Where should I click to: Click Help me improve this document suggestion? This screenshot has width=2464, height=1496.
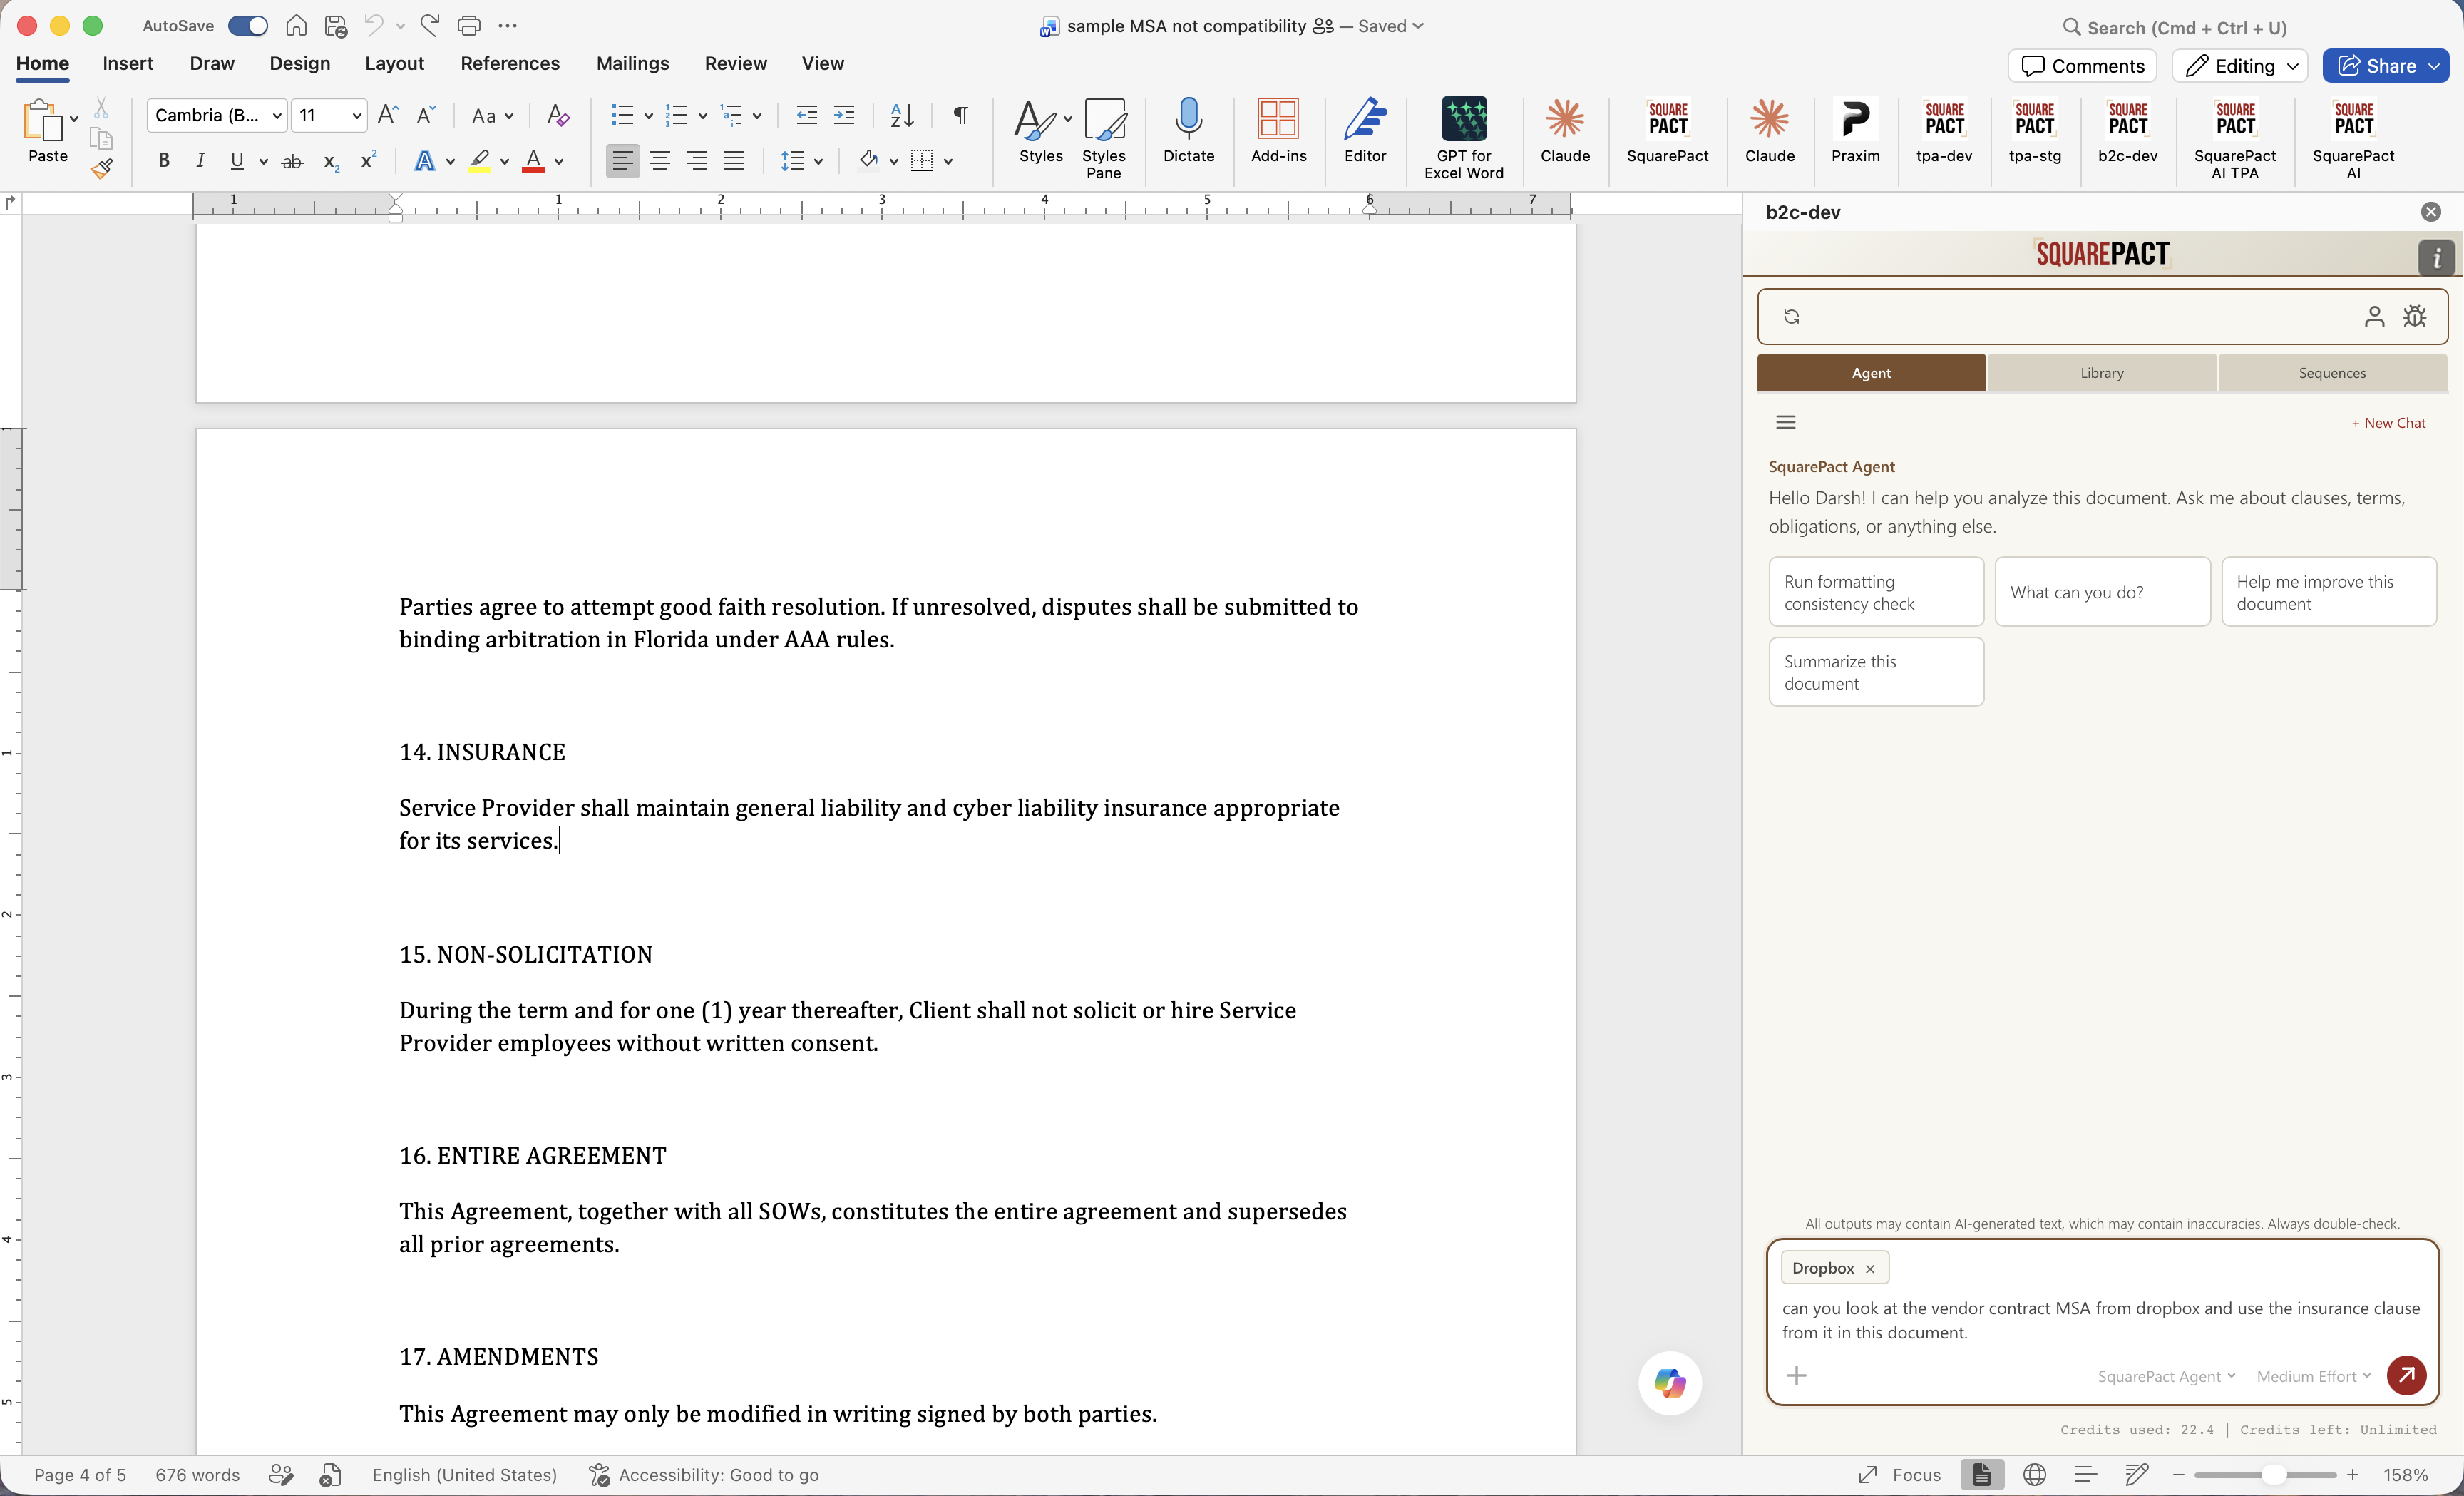click(2328, 592)
